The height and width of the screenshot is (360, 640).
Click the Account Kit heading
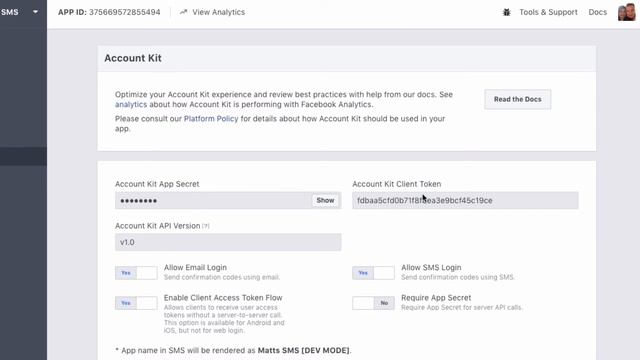tap(133, 58)
